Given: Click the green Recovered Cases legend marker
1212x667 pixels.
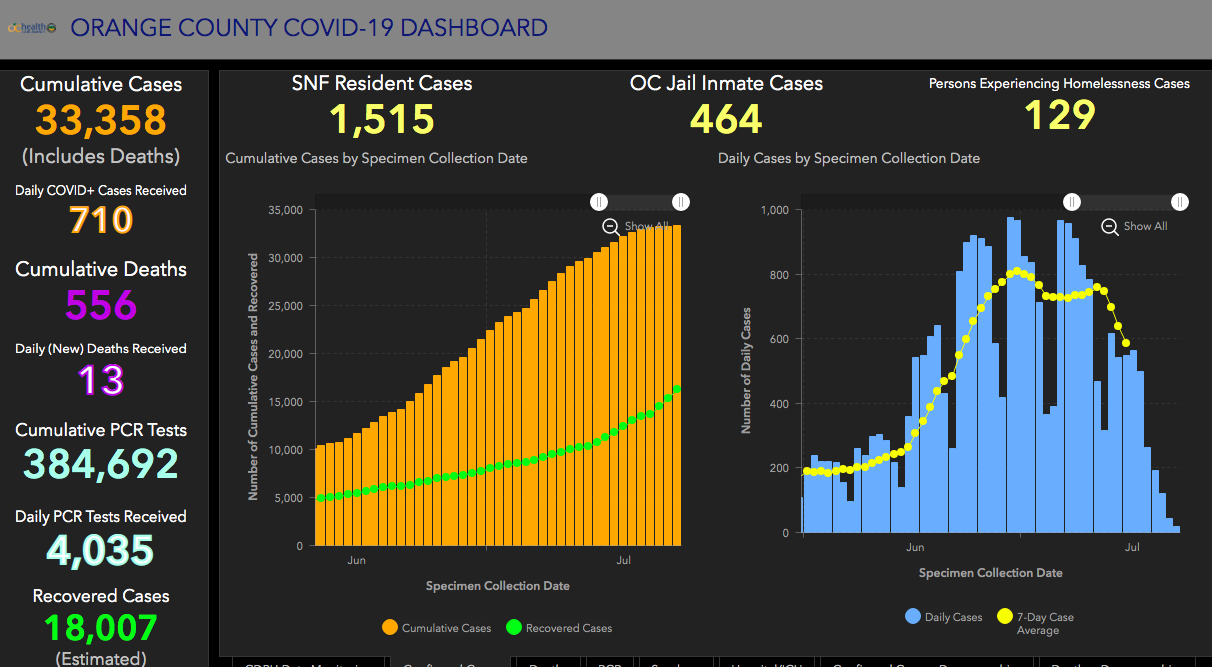Looking at the screenshot, I should coord(514,628).
